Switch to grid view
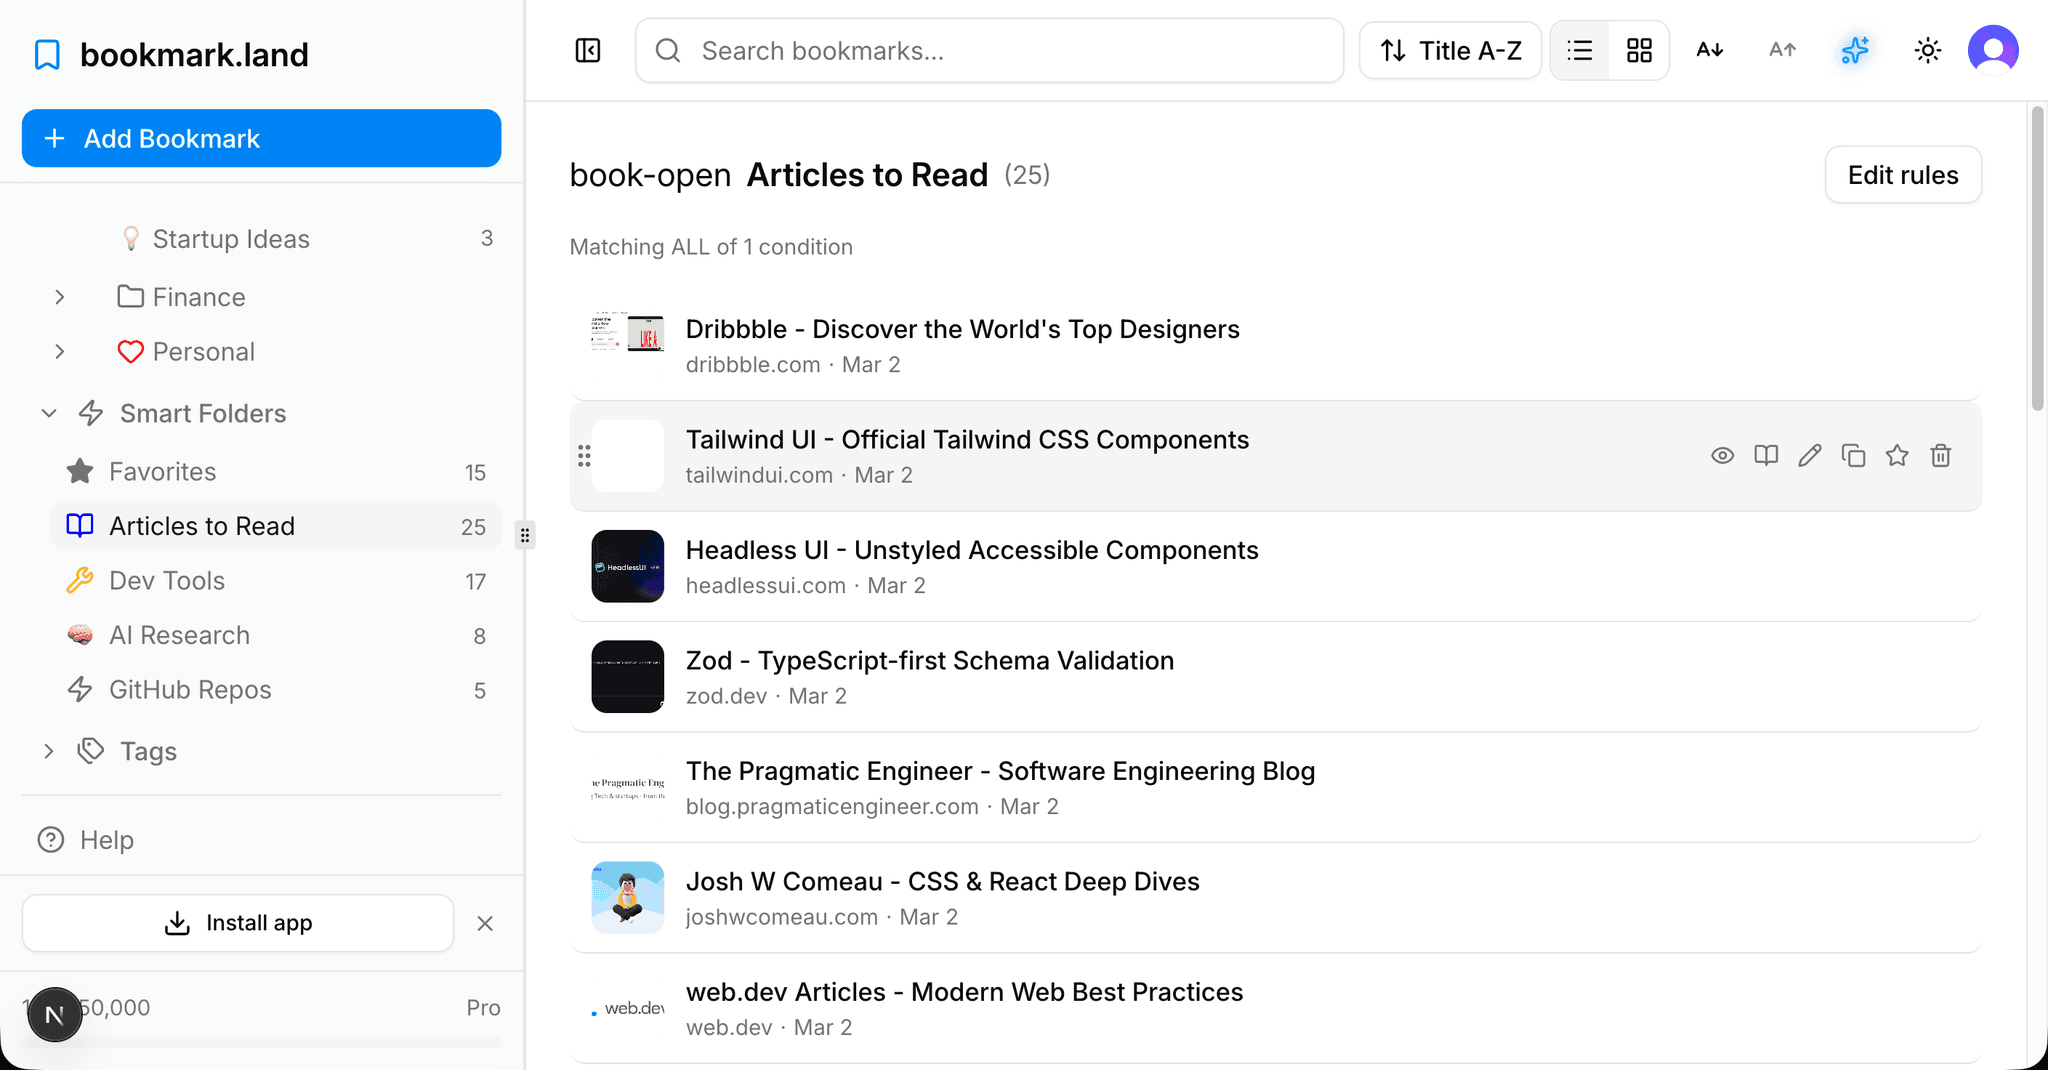 pos(1639,50)
